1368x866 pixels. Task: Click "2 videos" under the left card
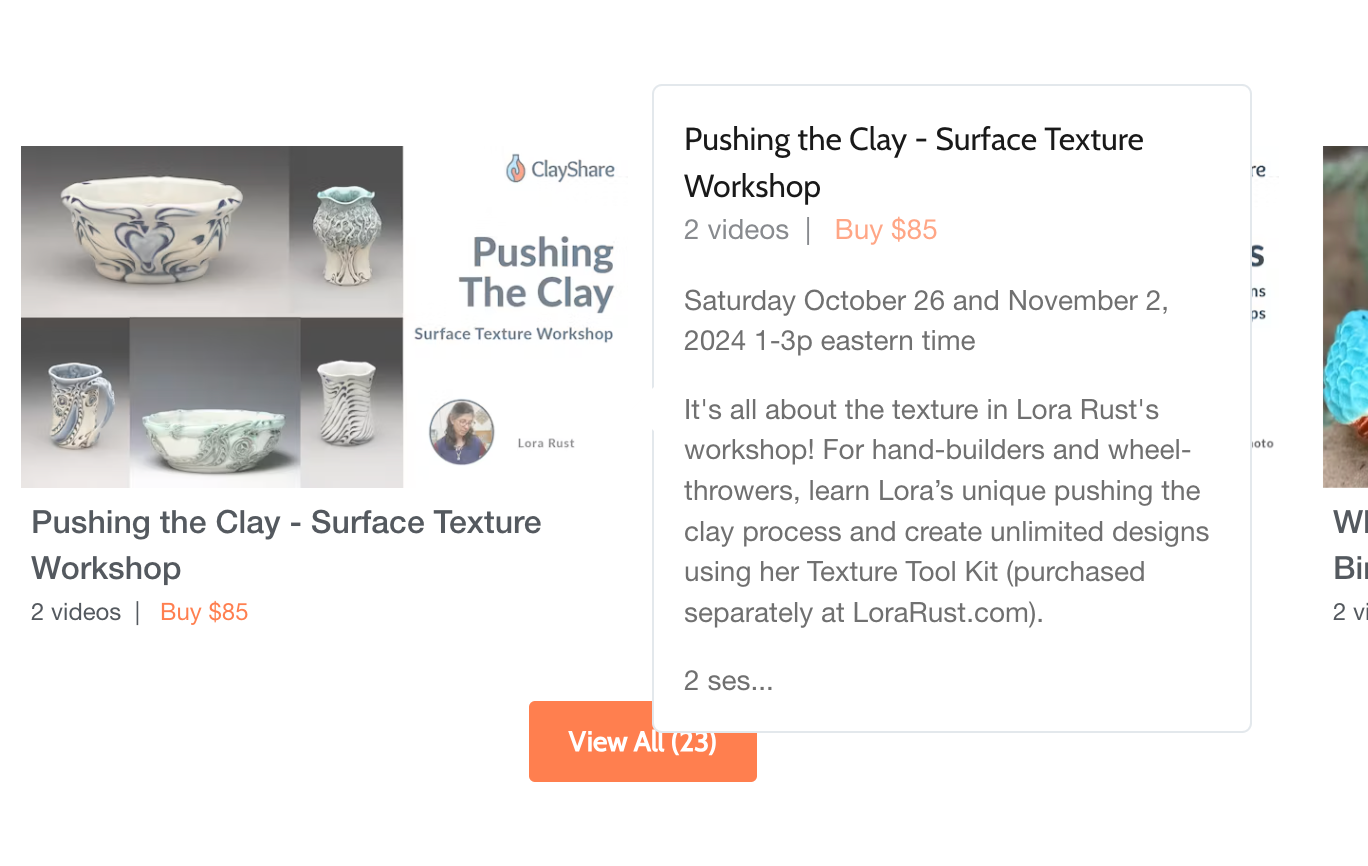click(76, 612)
